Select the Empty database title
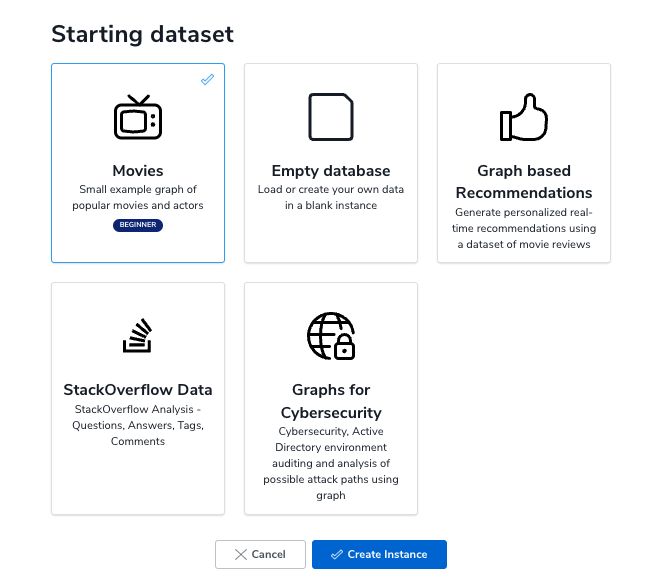The height and width of the screenshot is (588, 649). pos(331,171)
